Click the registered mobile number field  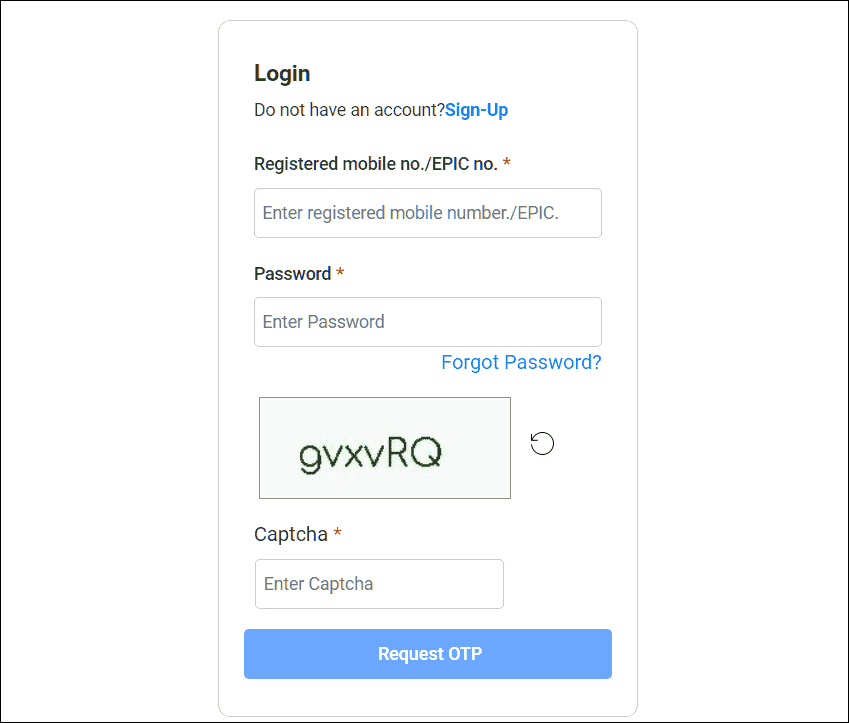pos(428,213)
